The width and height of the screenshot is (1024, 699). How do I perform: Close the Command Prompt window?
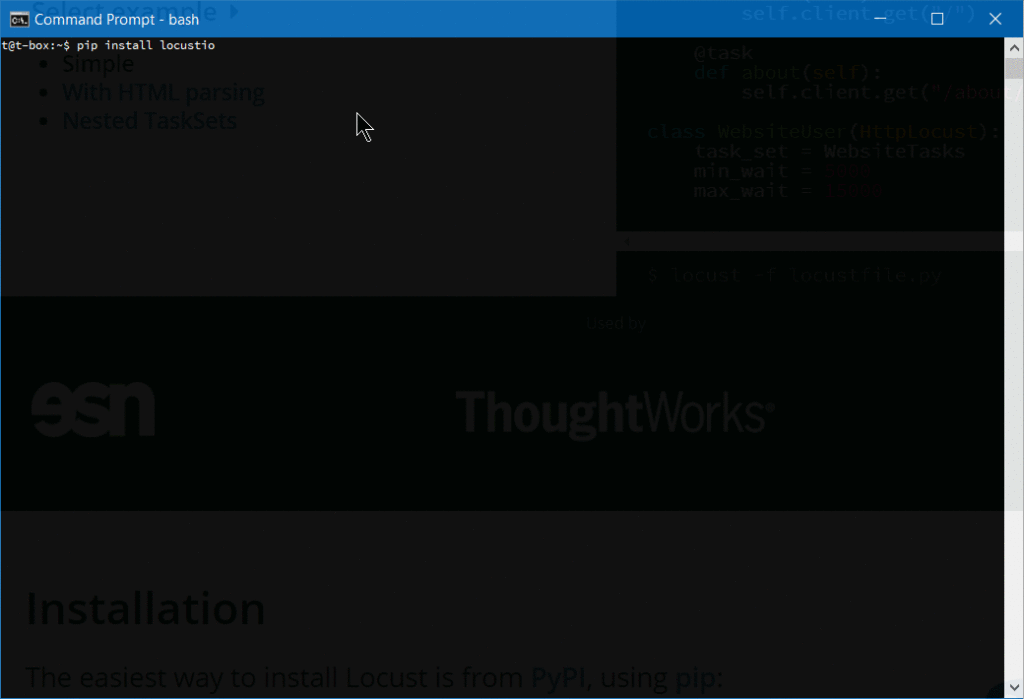[995, 19]
